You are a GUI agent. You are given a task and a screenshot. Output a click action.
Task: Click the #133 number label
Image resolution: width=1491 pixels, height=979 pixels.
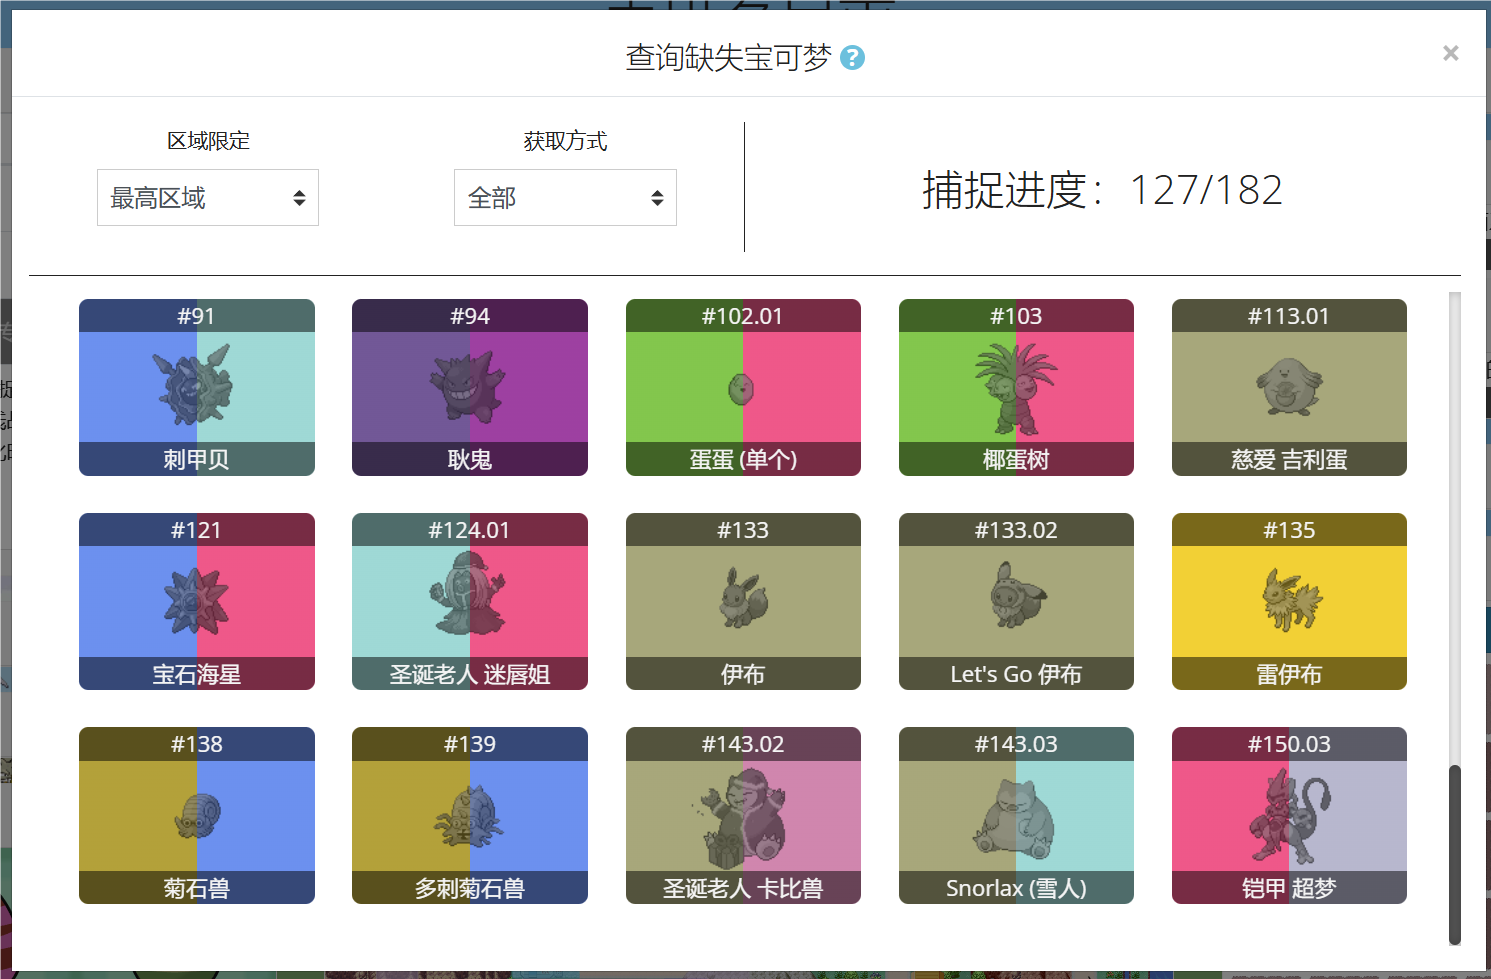[743, 530]
